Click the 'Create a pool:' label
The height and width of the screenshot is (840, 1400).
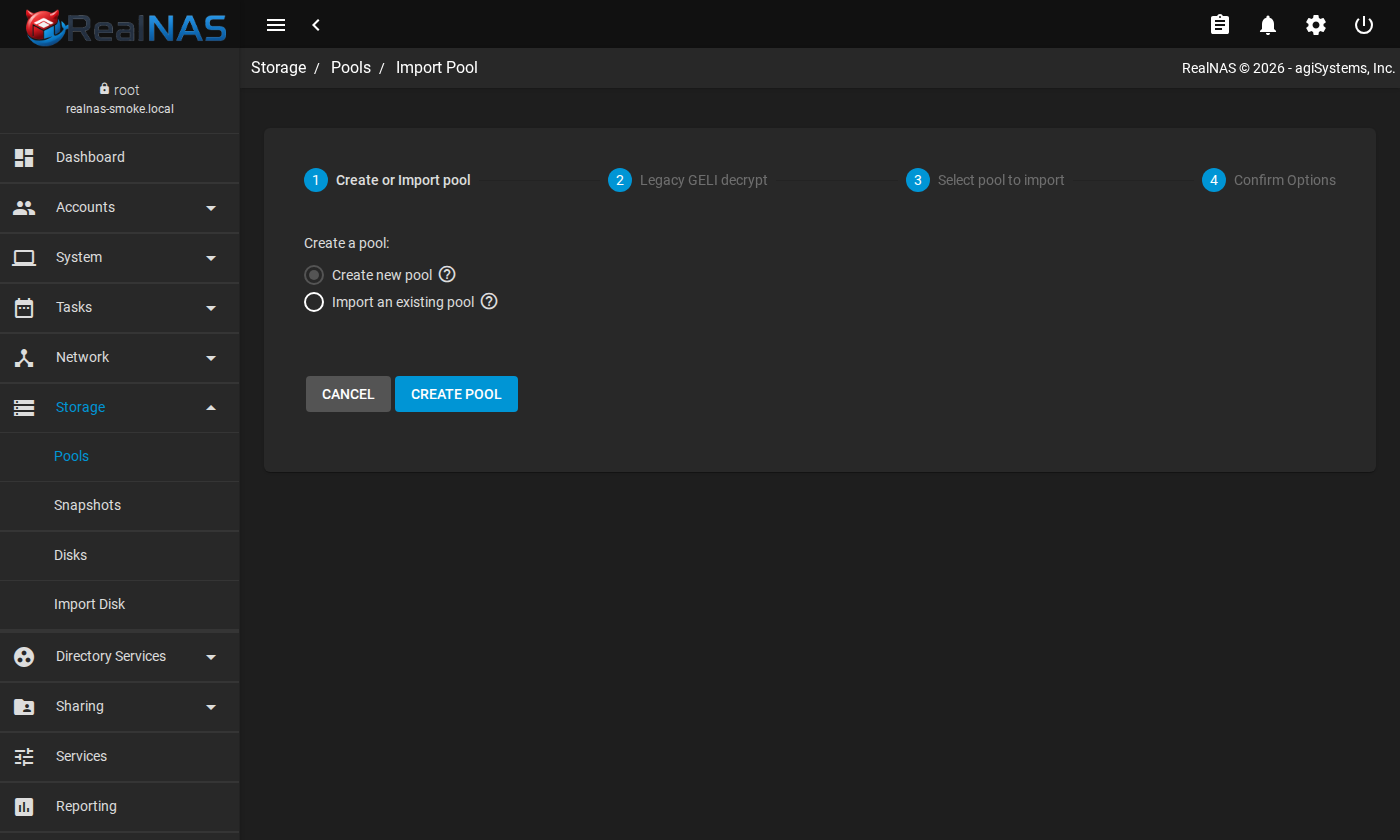(346, 243)
